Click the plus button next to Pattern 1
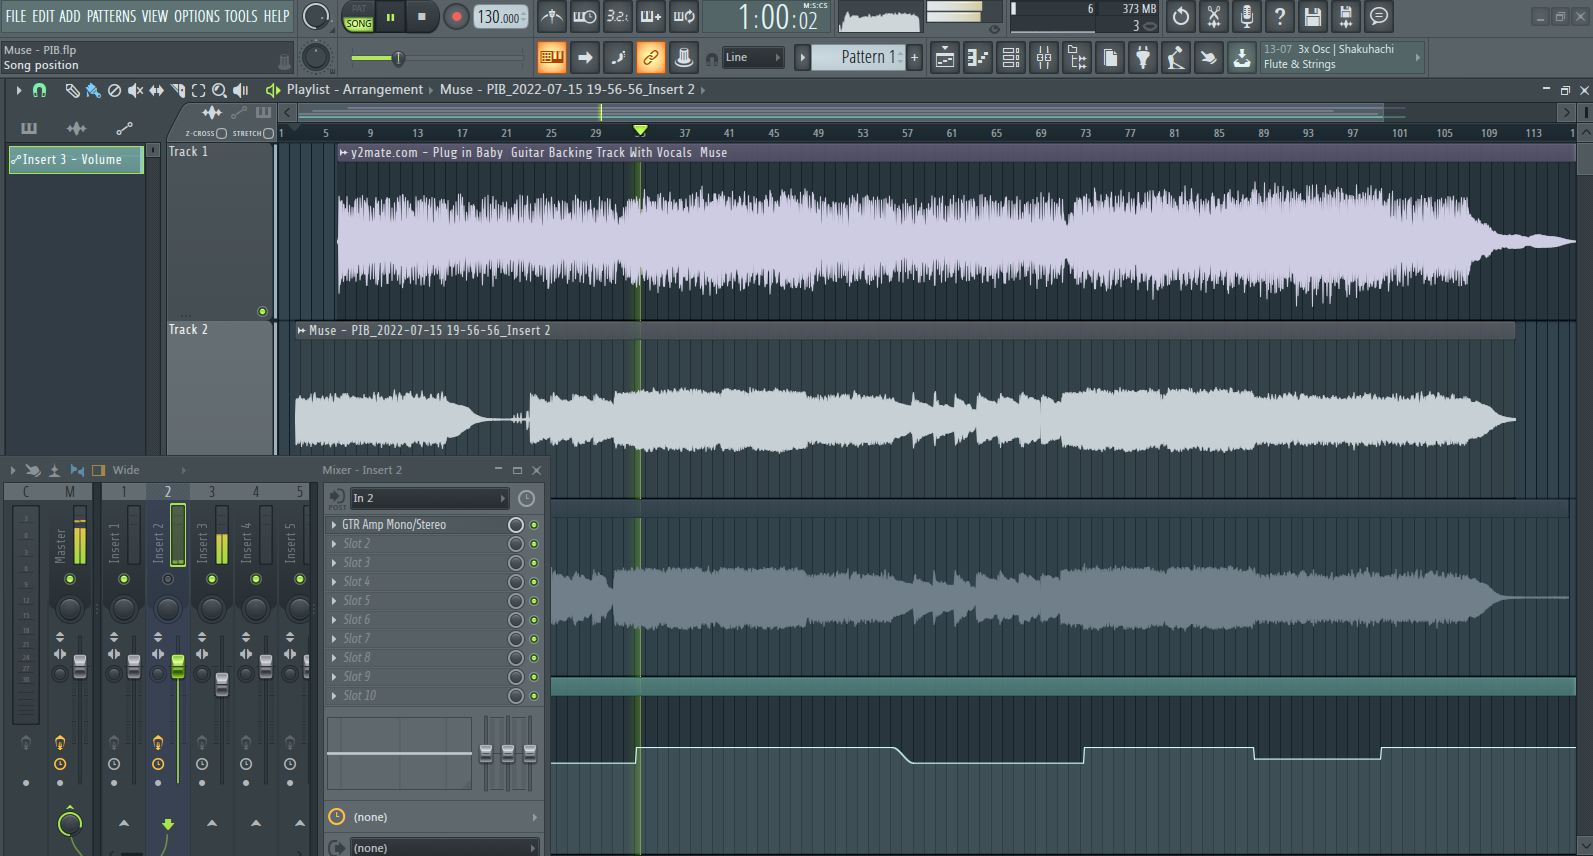Image resolution: width=1593 pixels, height=856 pixels. [x=914, y=58]
